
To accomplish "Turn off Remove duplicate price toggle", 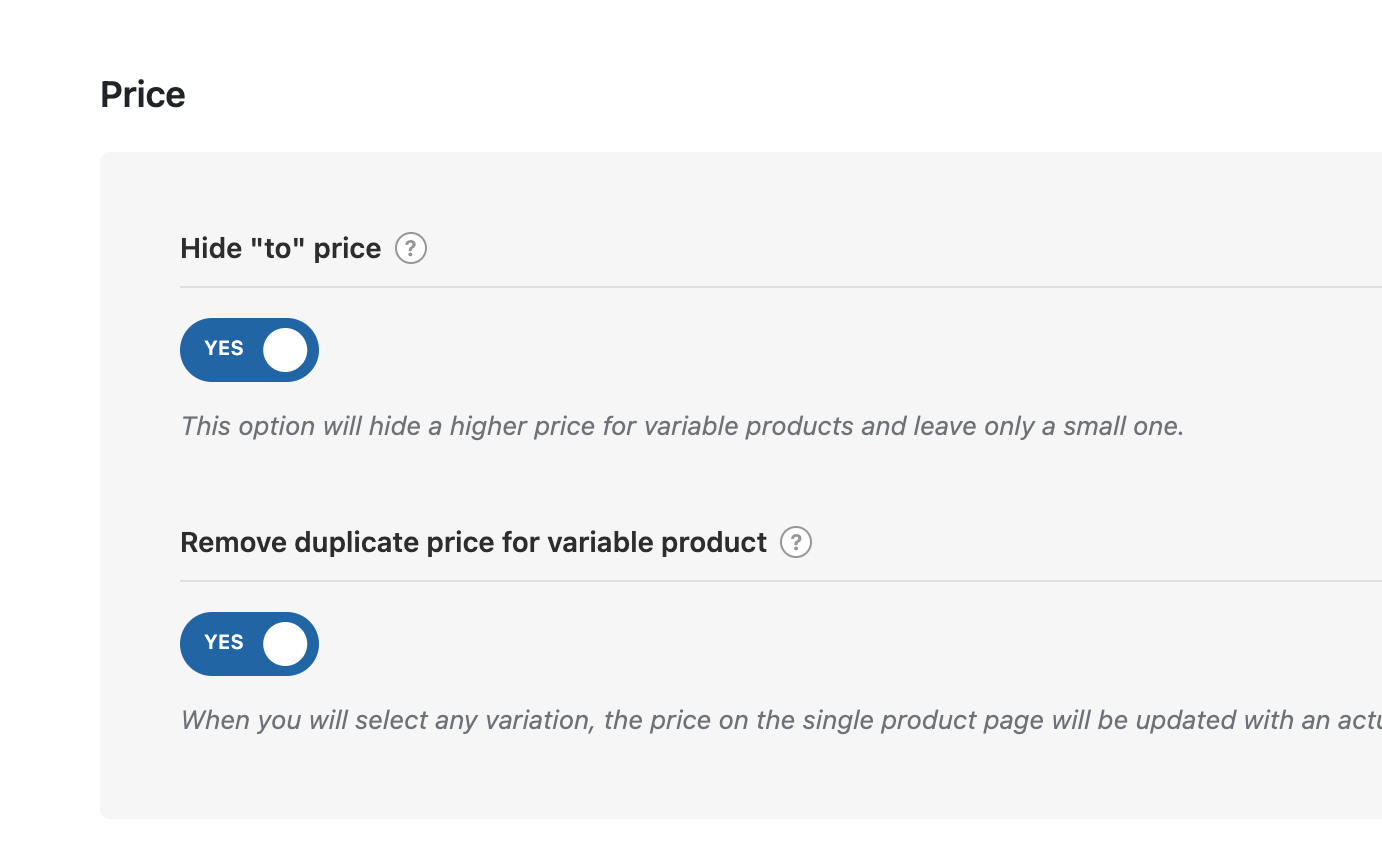I will tap(249, 644).
